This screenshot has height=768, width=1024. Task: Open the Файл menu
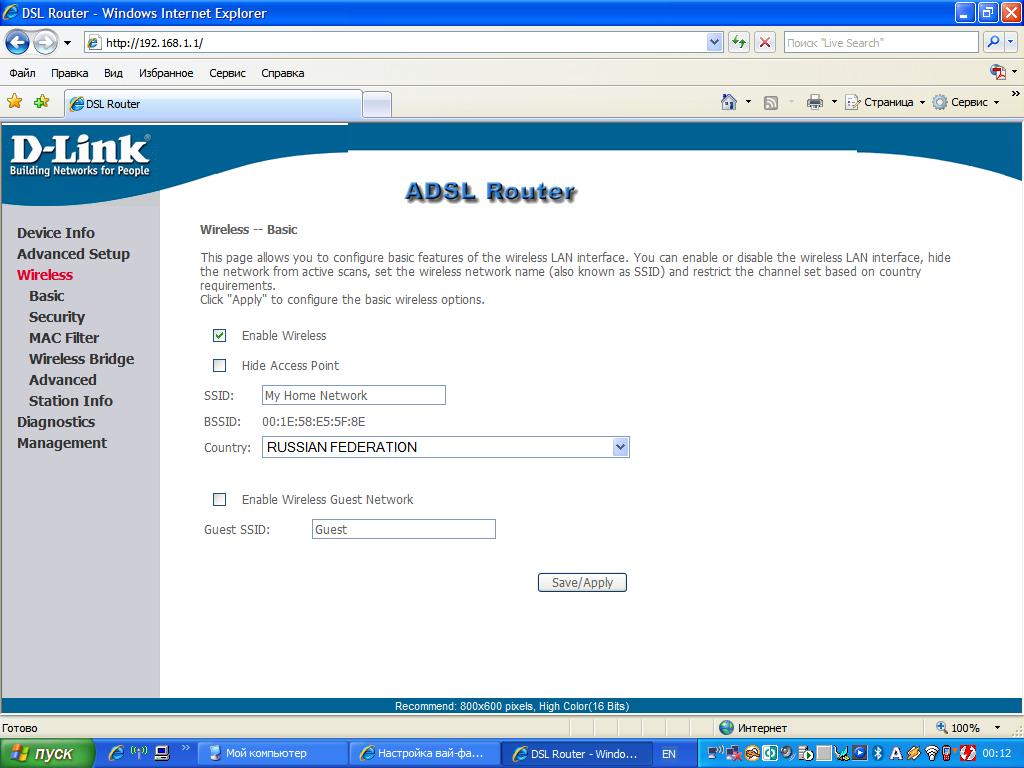coord(22,72)
